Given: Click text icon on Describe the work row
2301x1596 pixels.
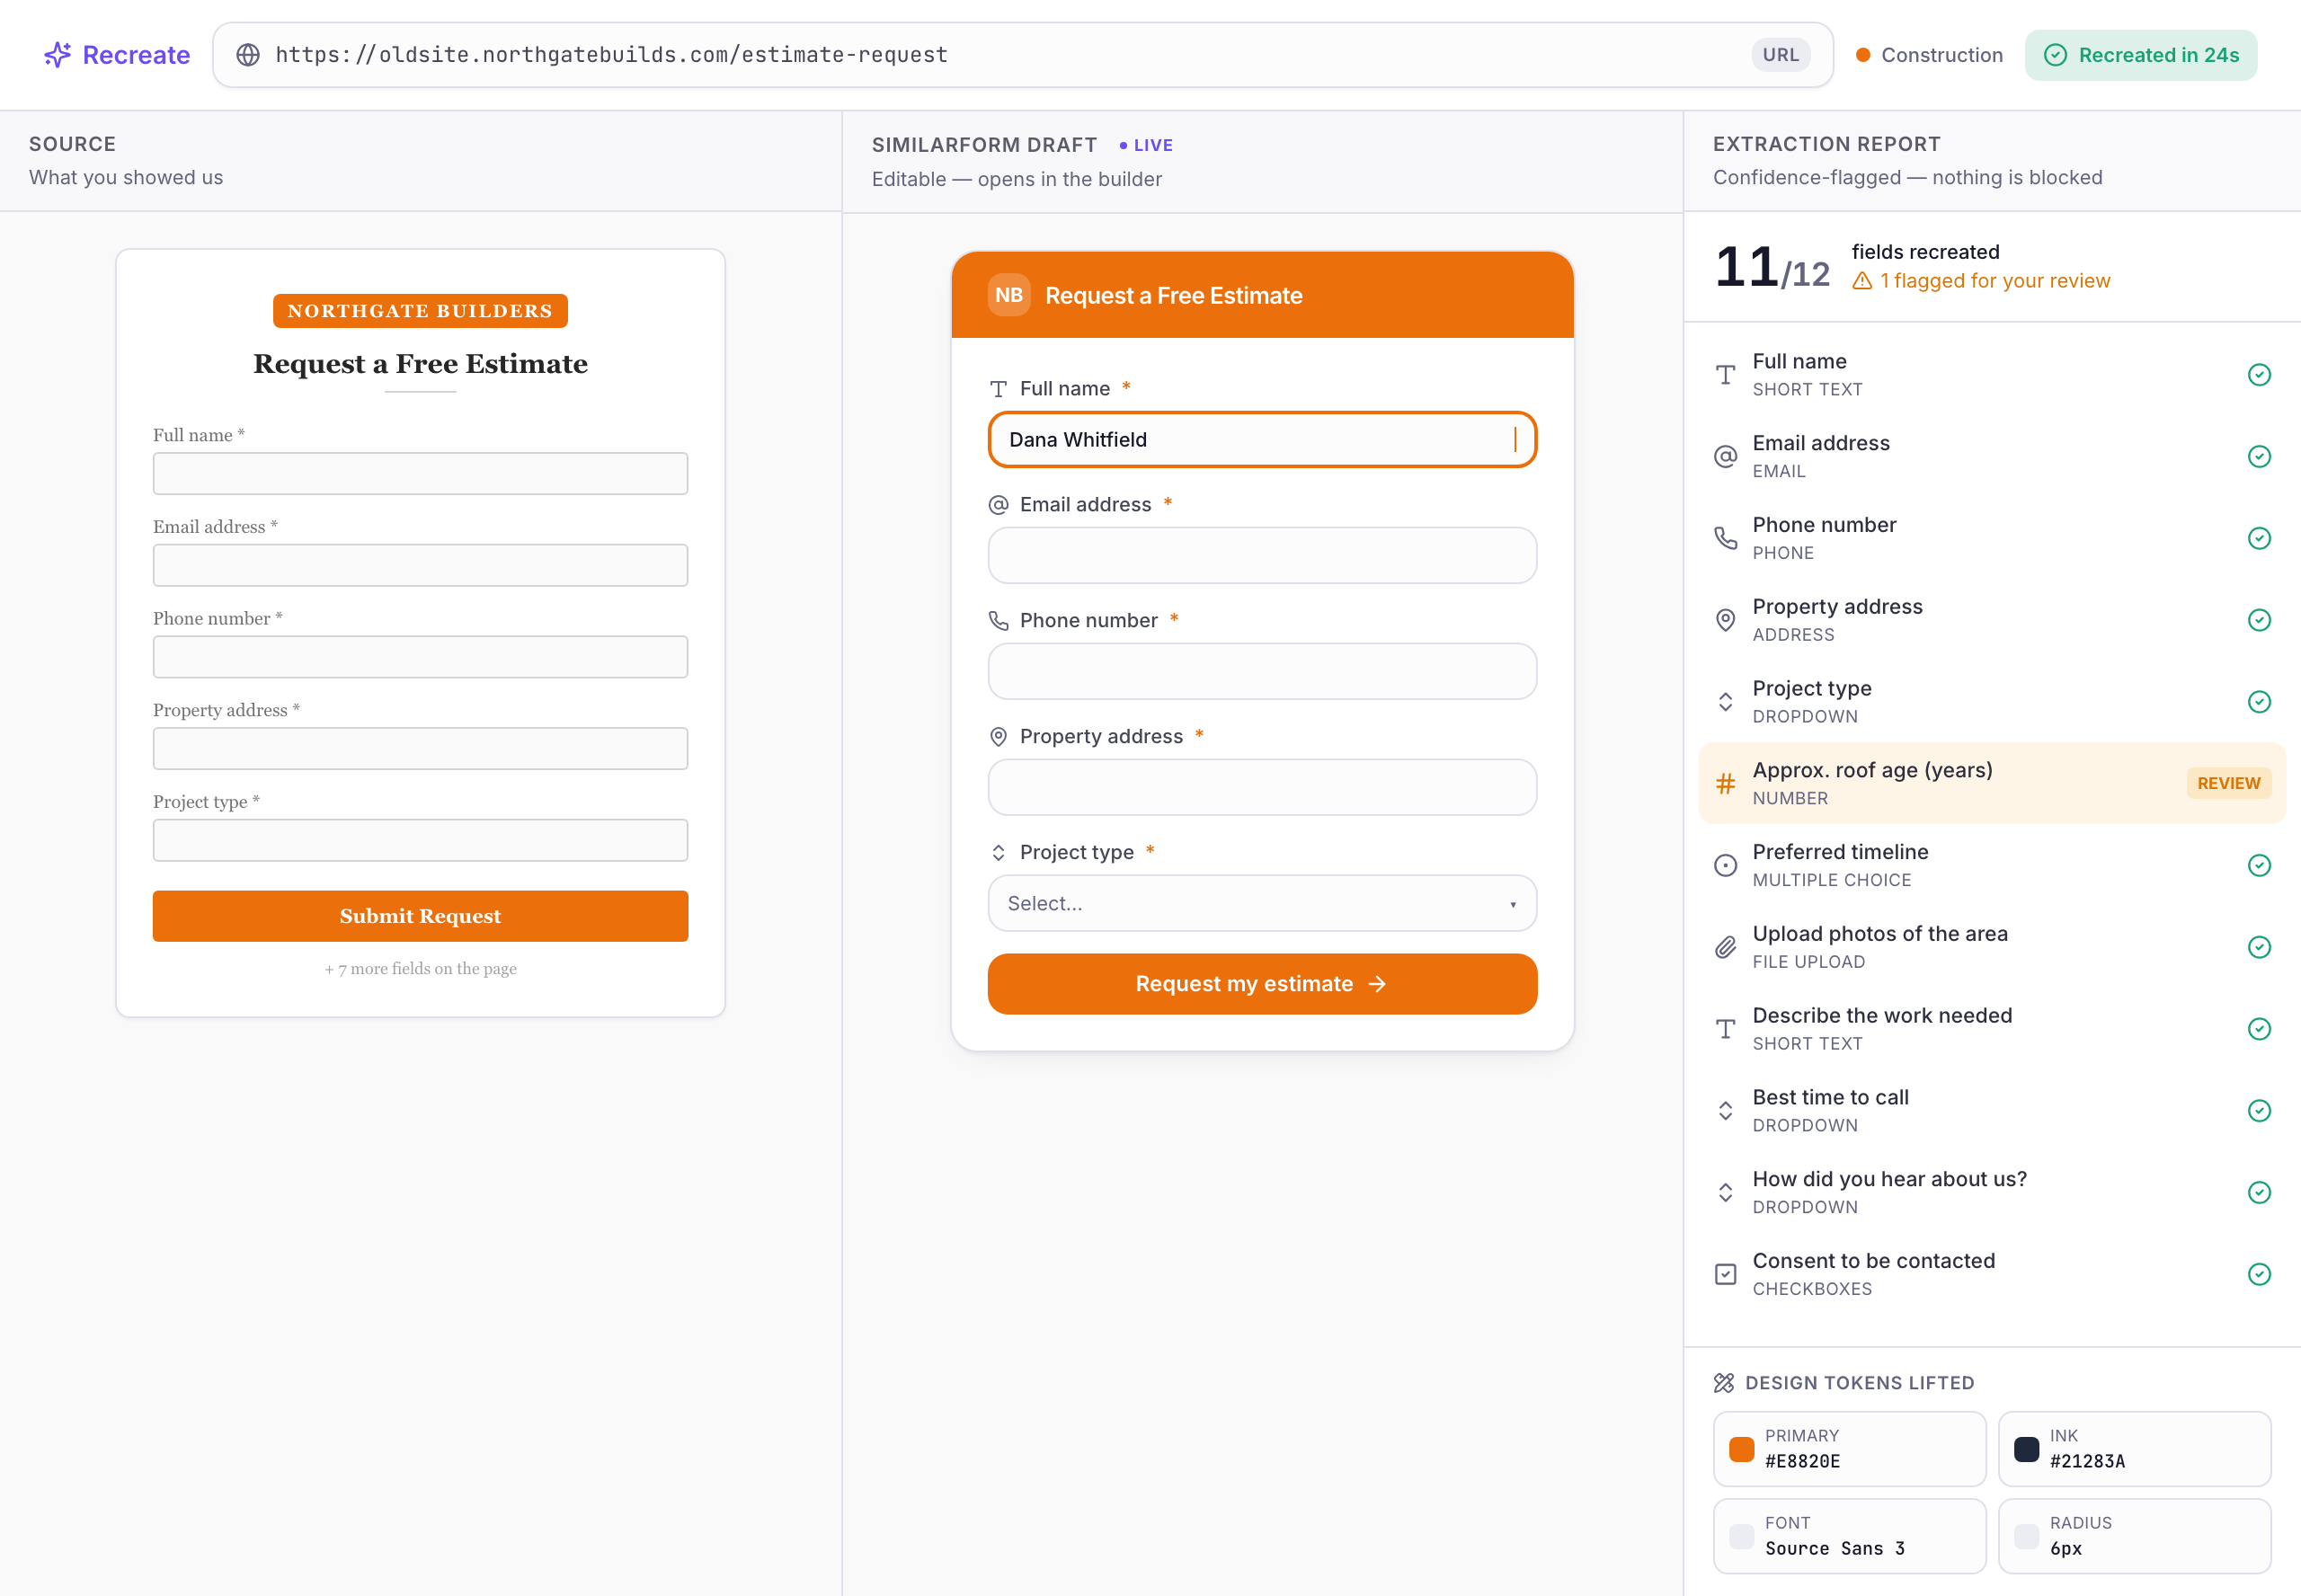Looking at the screenshot, I should click(x=1725, y=1029).
